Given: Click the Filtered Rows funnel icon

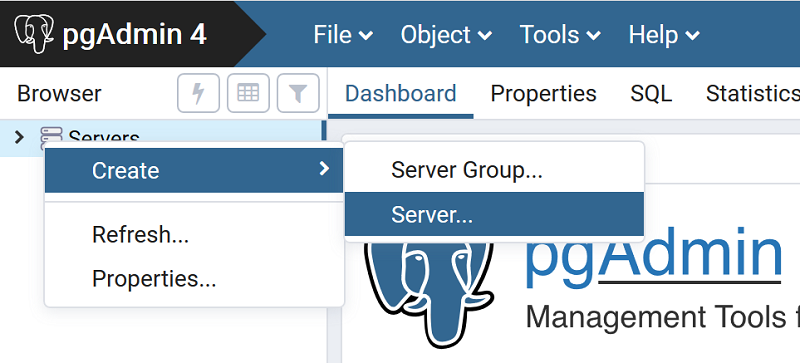Looking at the screenshot, I should click(x=298, y=93).
